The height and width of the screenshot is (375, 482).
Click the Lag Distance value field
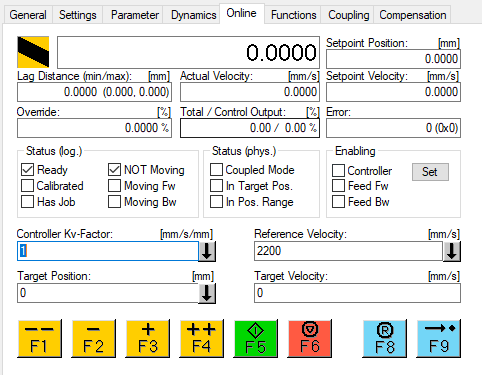[x=94, y=92]
